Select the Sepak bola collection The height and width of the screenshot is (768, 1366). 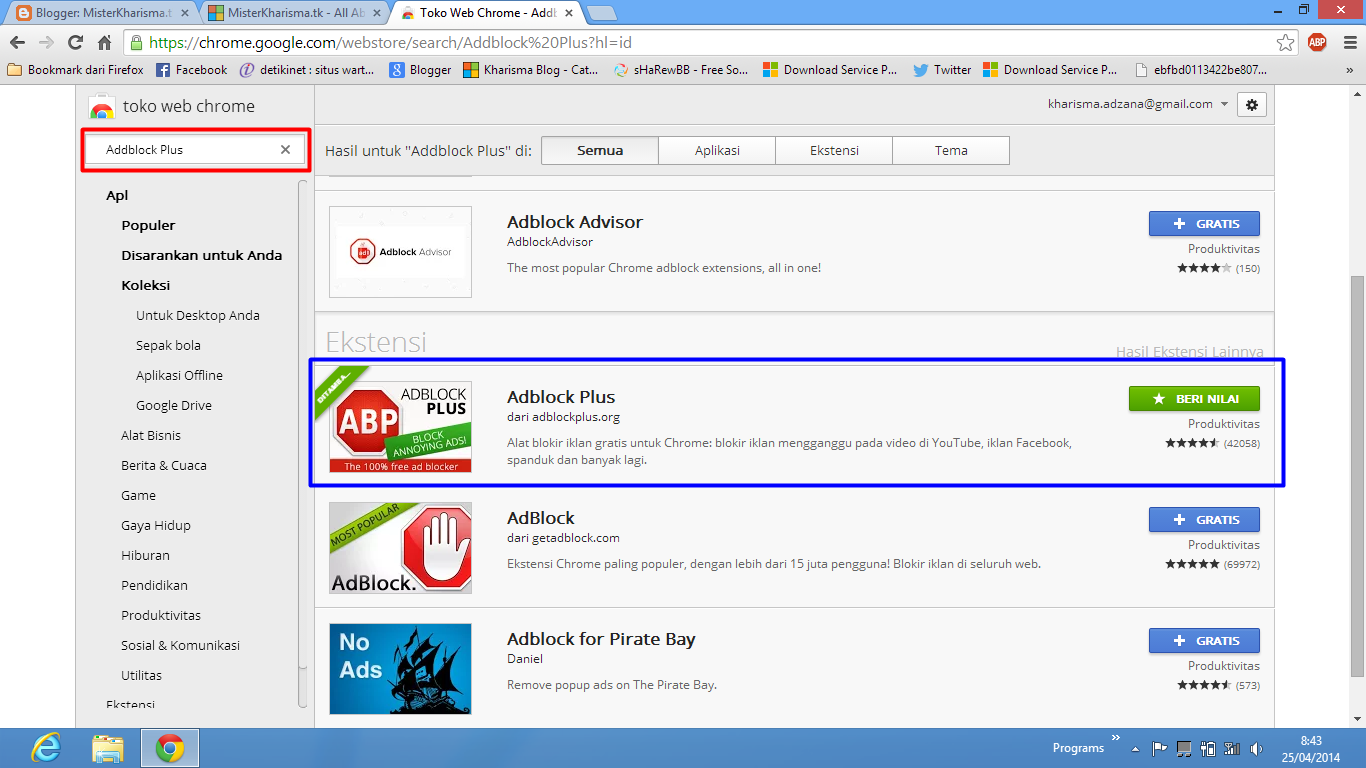point(168,345)
